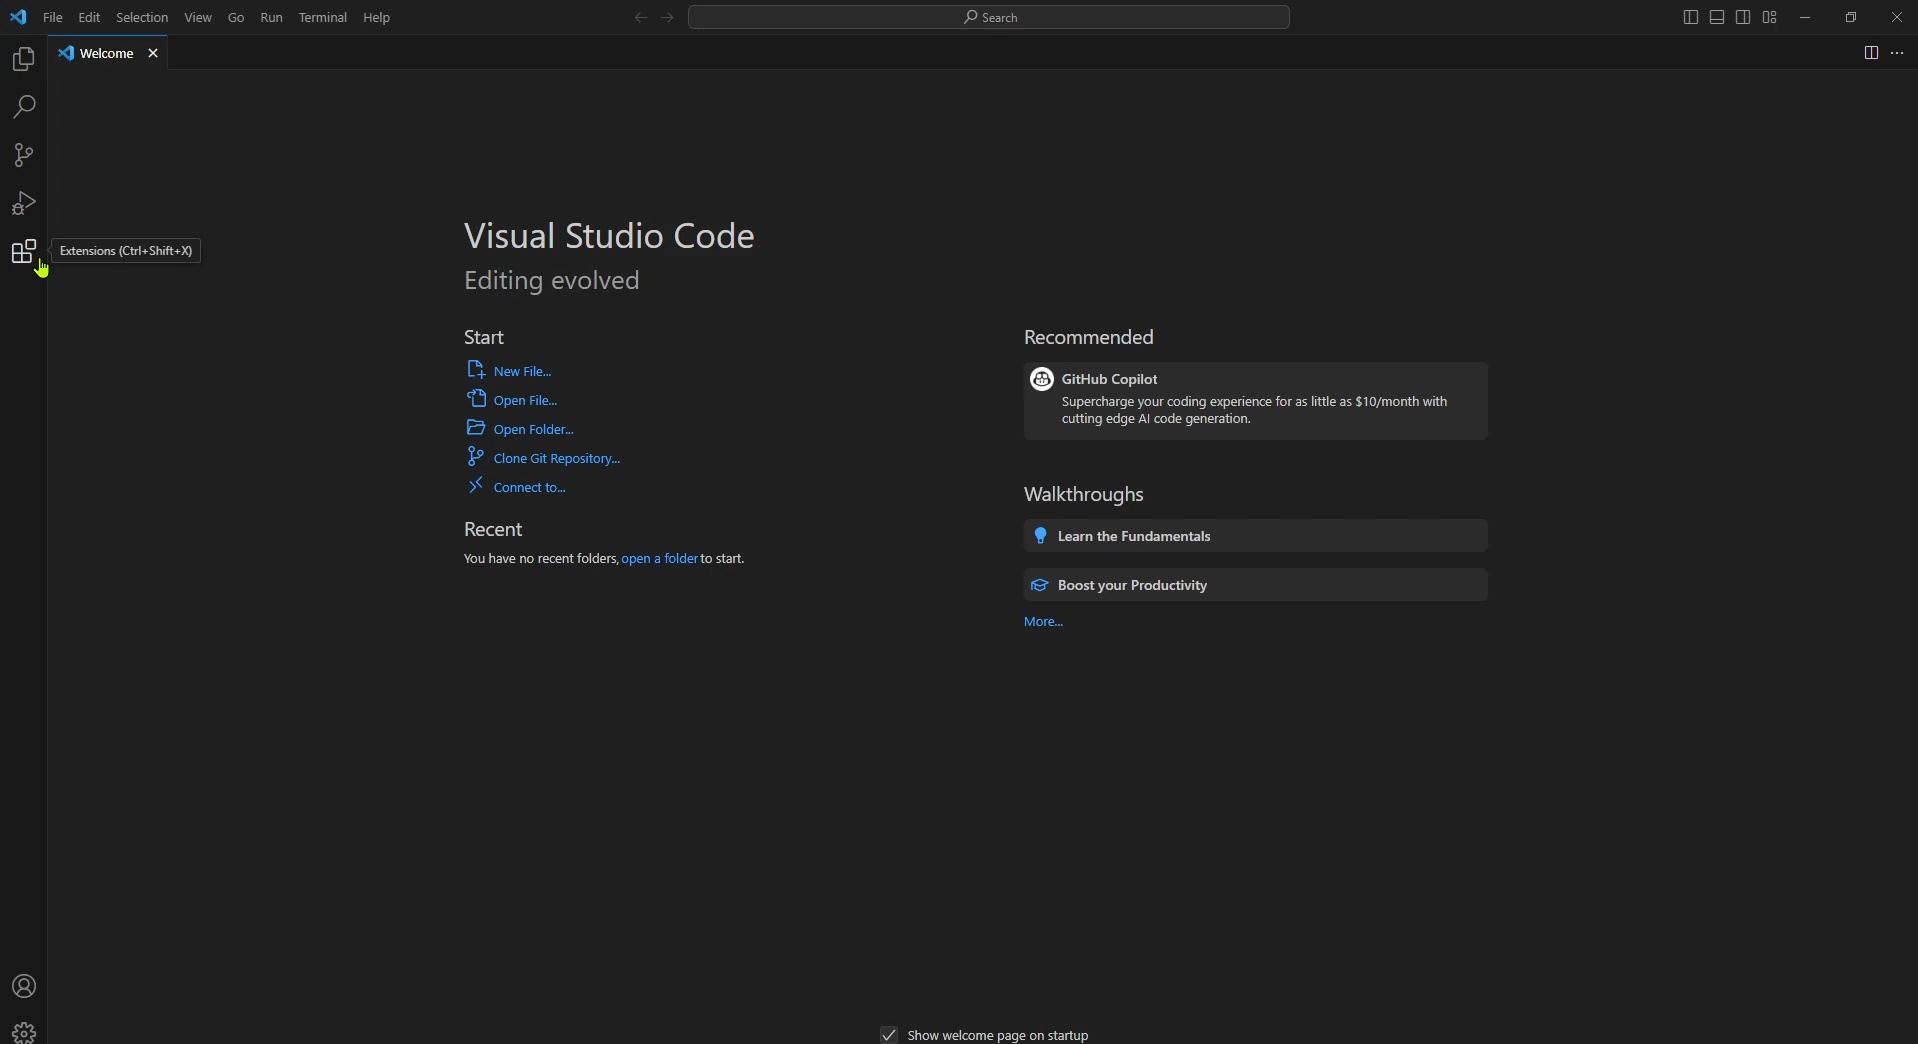
Task: Click the Connect to link
Action: [x=518, y=488]
